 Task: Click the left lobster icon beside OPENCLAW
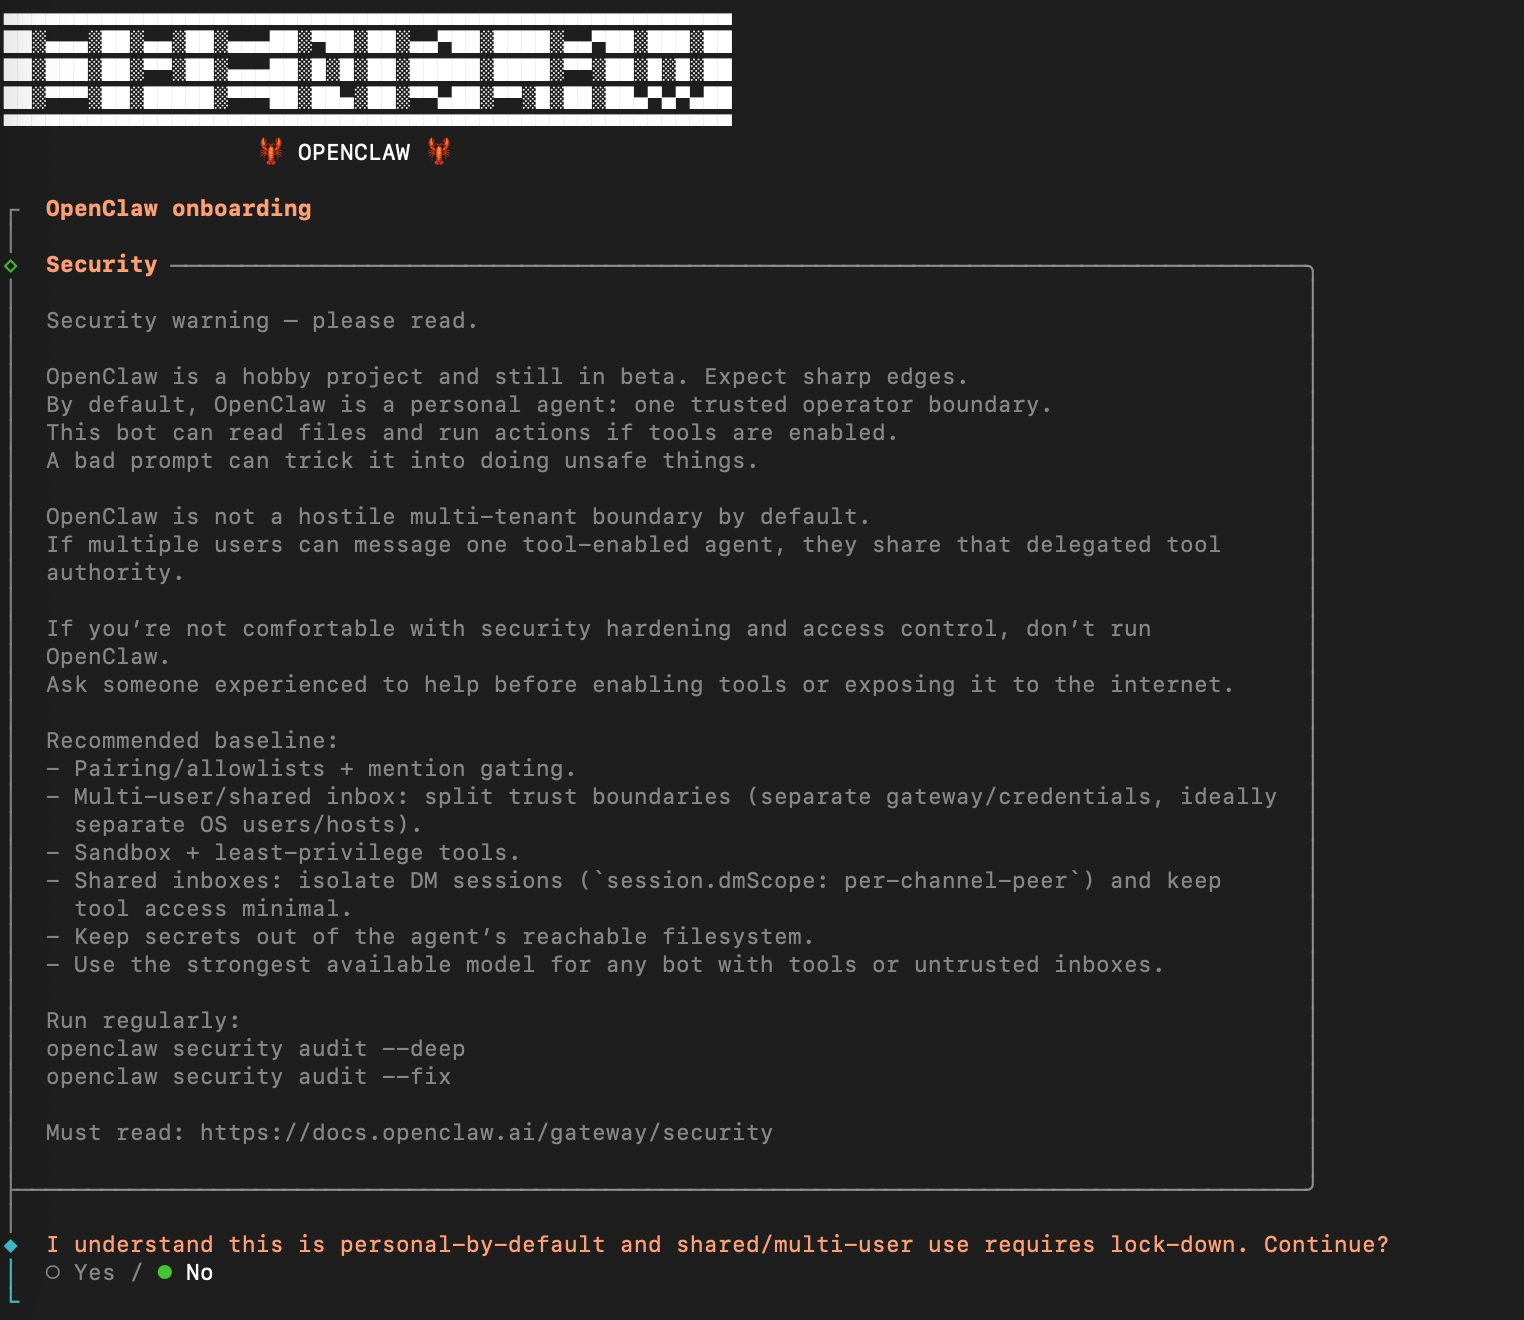click(x=270, y=151)
